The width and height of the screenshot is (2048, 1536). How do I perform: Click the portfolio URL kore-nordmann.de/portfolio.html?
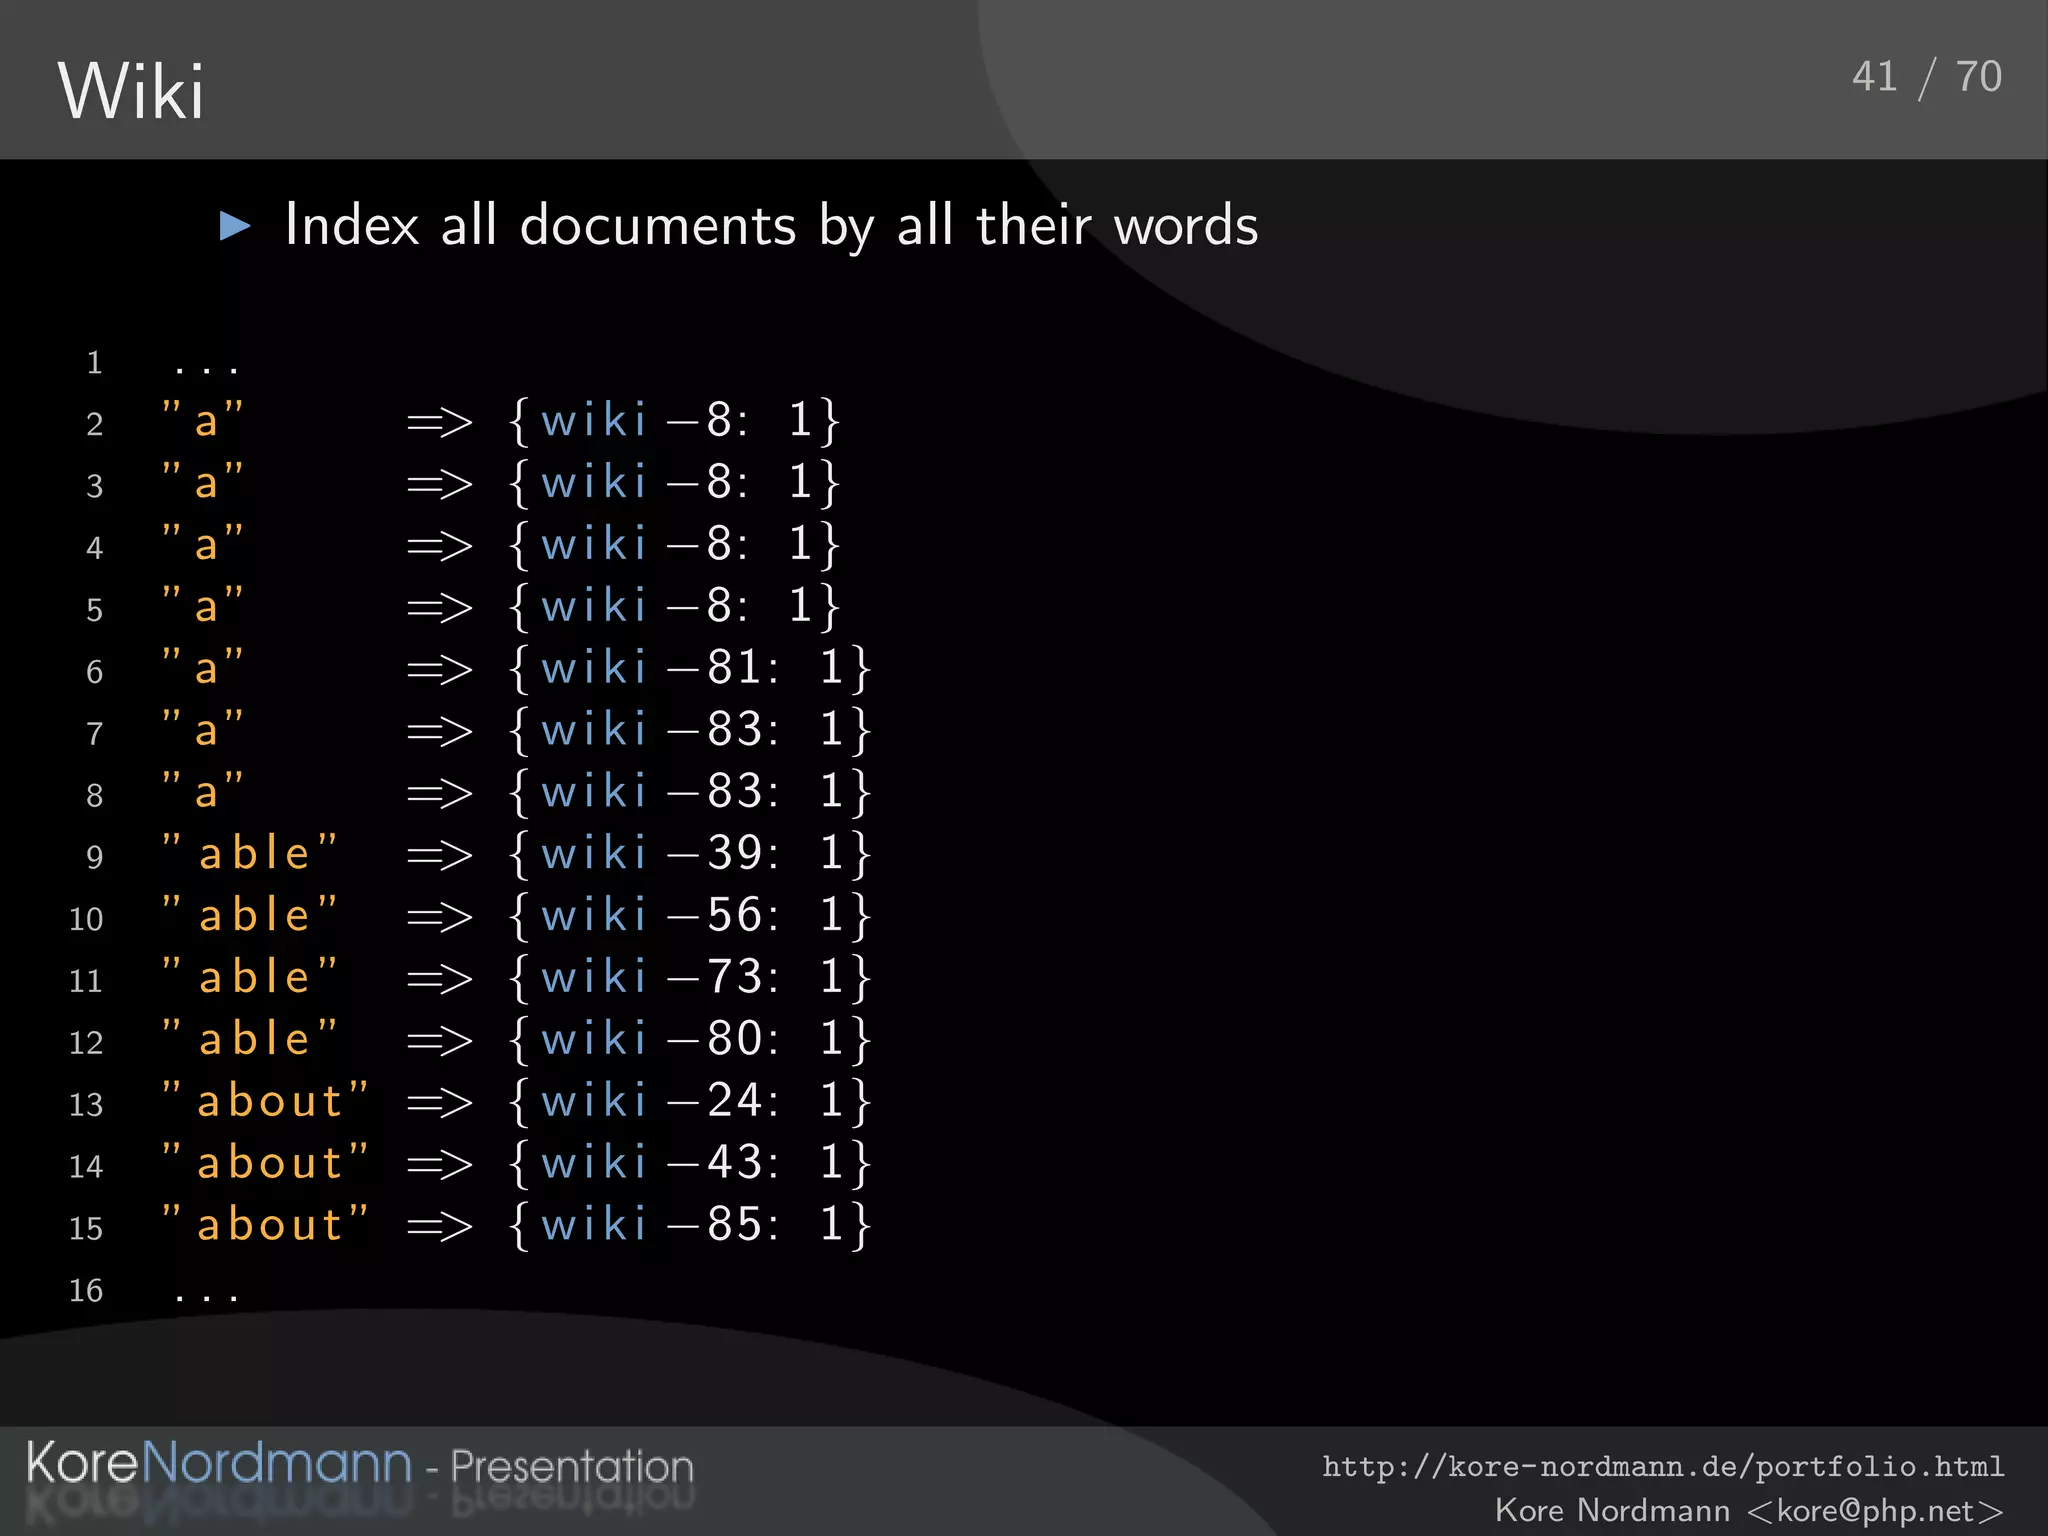[1663, 1466]
